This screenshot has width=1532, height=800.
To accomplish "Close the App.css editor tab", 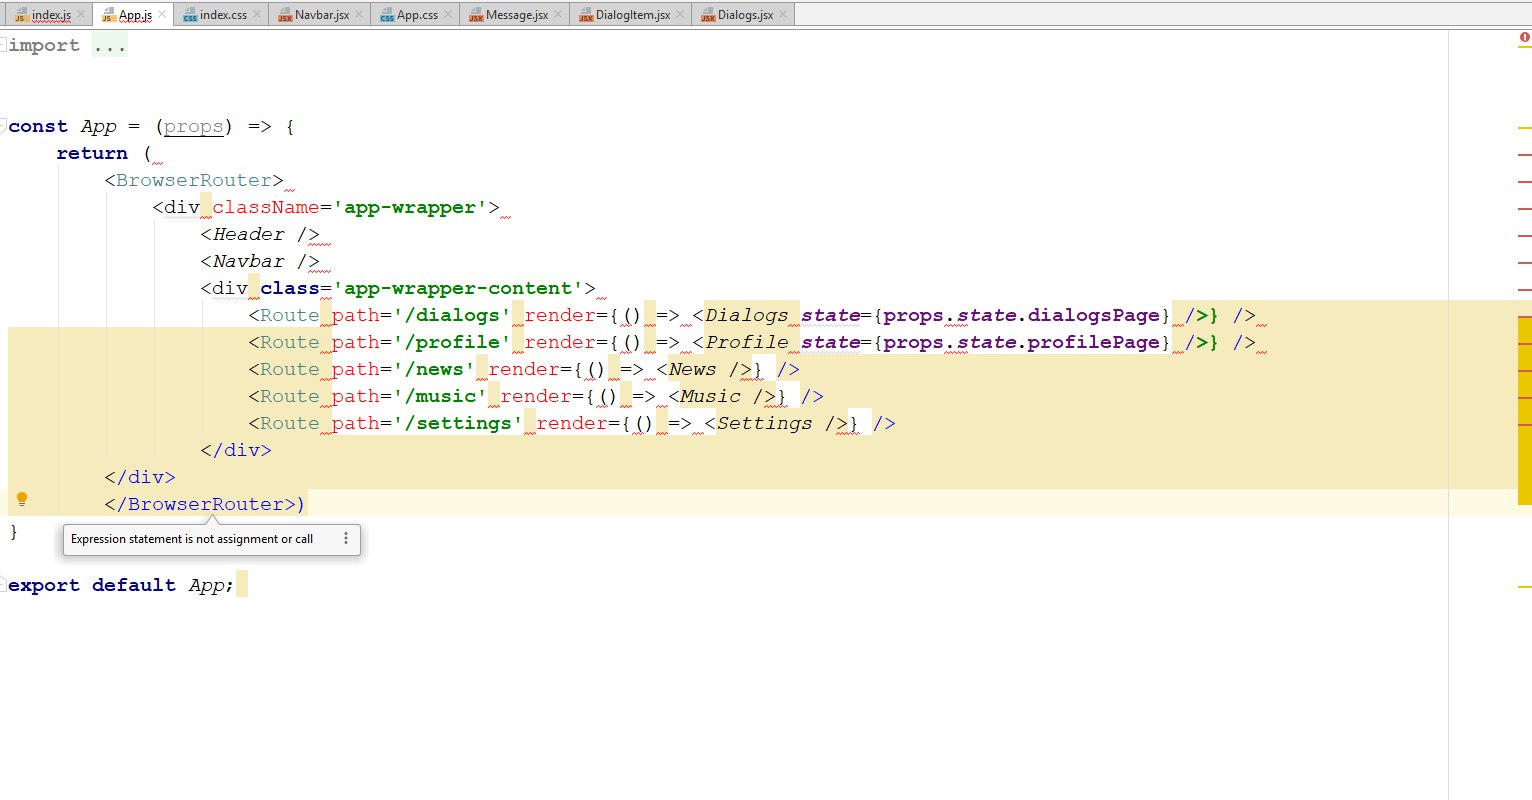I will click(448, 15).
